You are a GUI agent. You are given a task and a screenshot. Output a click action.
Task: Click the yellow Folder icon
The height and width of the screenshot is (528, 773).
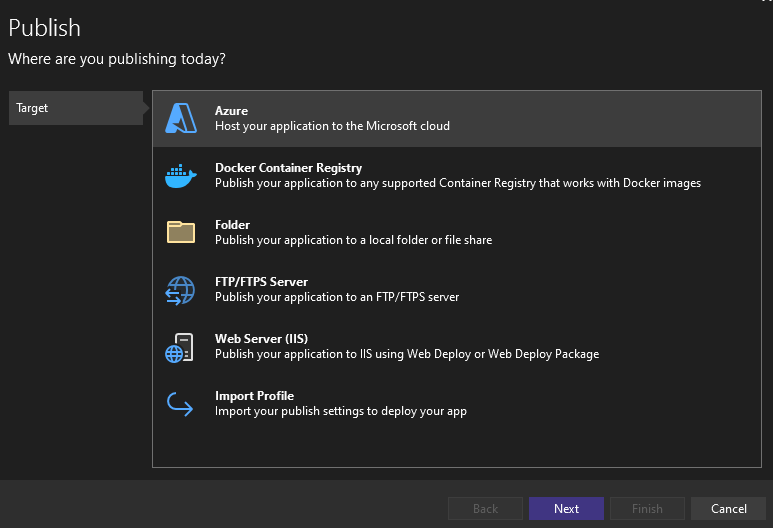point(181,232)
